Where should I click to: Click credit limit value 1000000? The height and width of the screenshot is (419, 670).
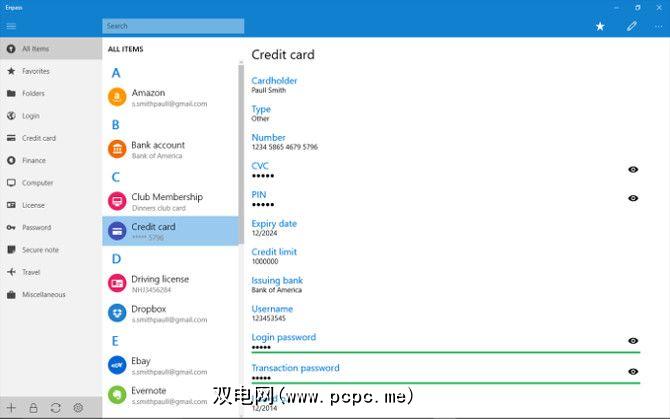[x=265, y=261]
